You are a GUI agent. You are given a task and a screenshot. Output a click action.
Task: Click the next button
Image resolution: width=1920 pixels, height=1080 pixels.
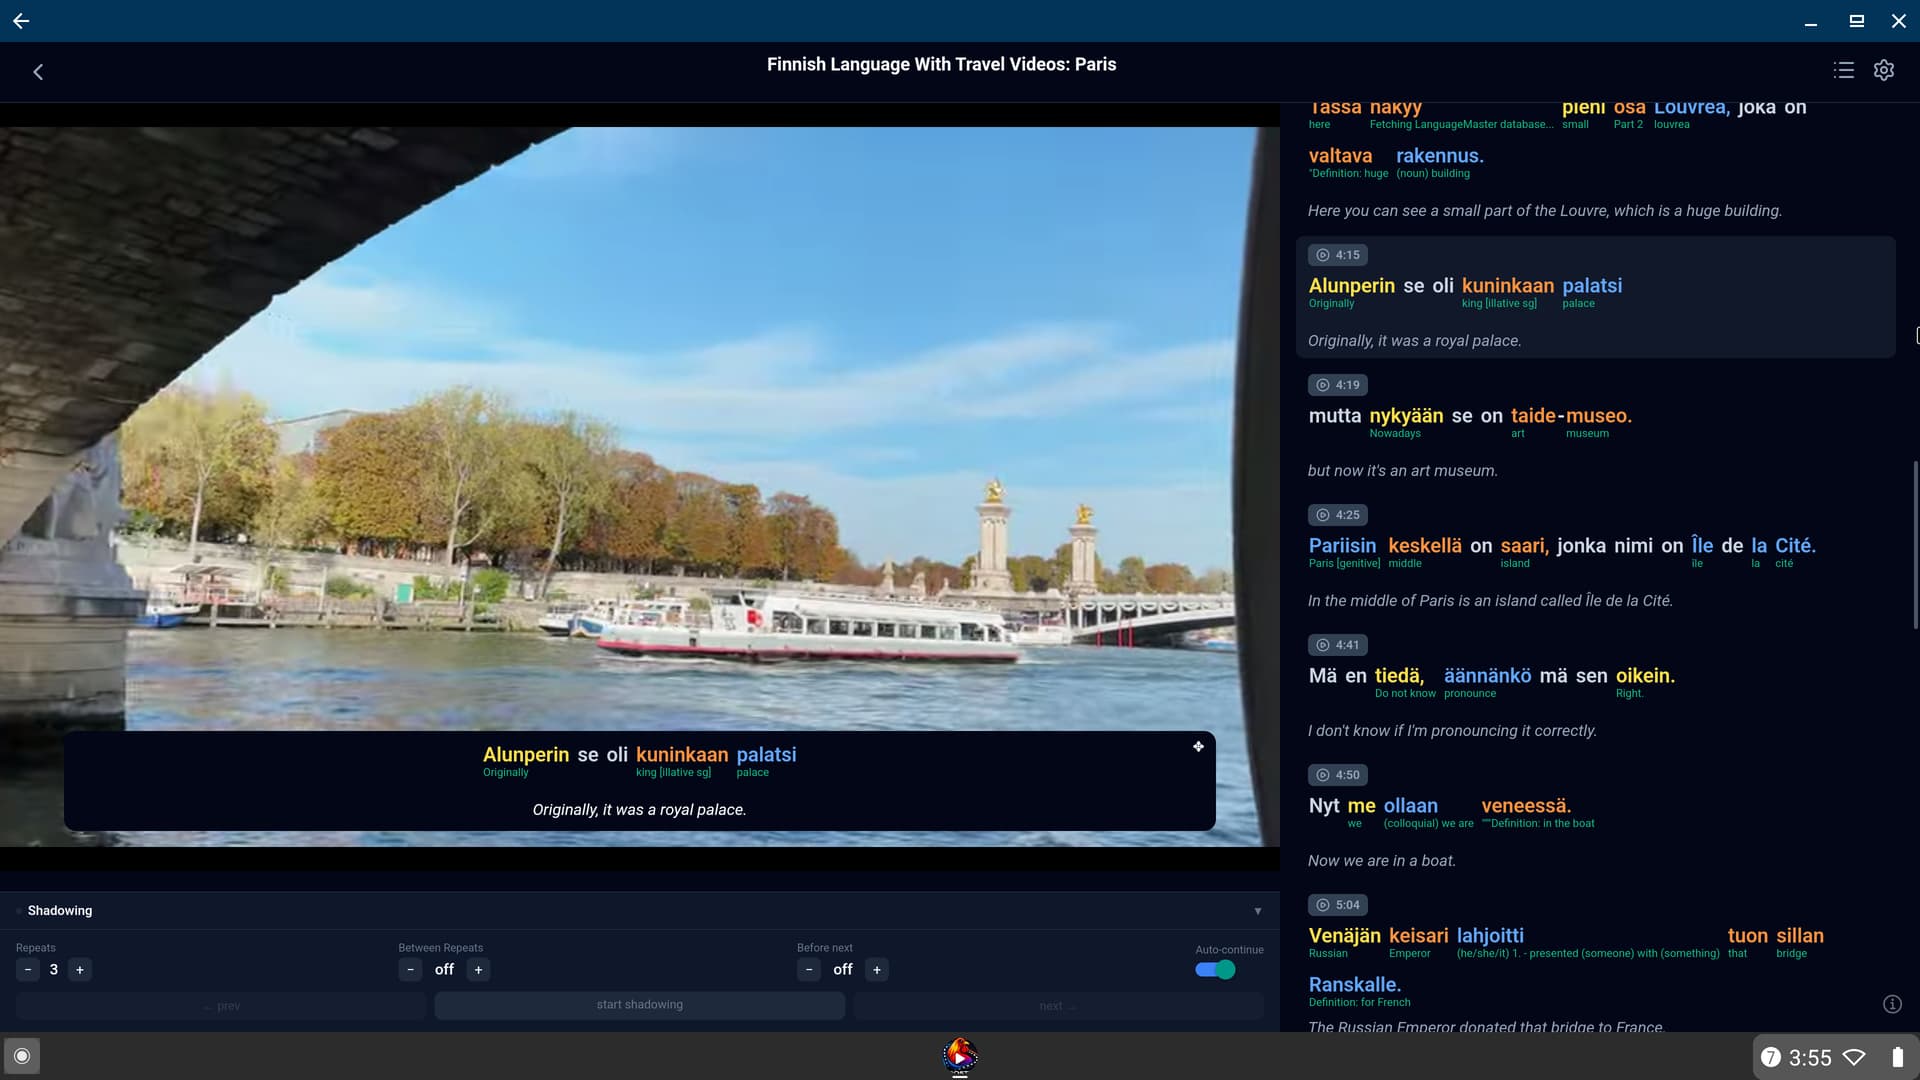point(1058,1006)
